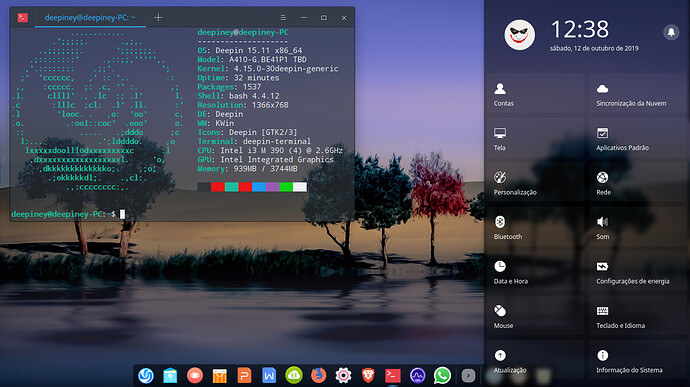Open the Control Center gear icon in dock
This screenshot has width=690, height=387.
coord(343,376)
